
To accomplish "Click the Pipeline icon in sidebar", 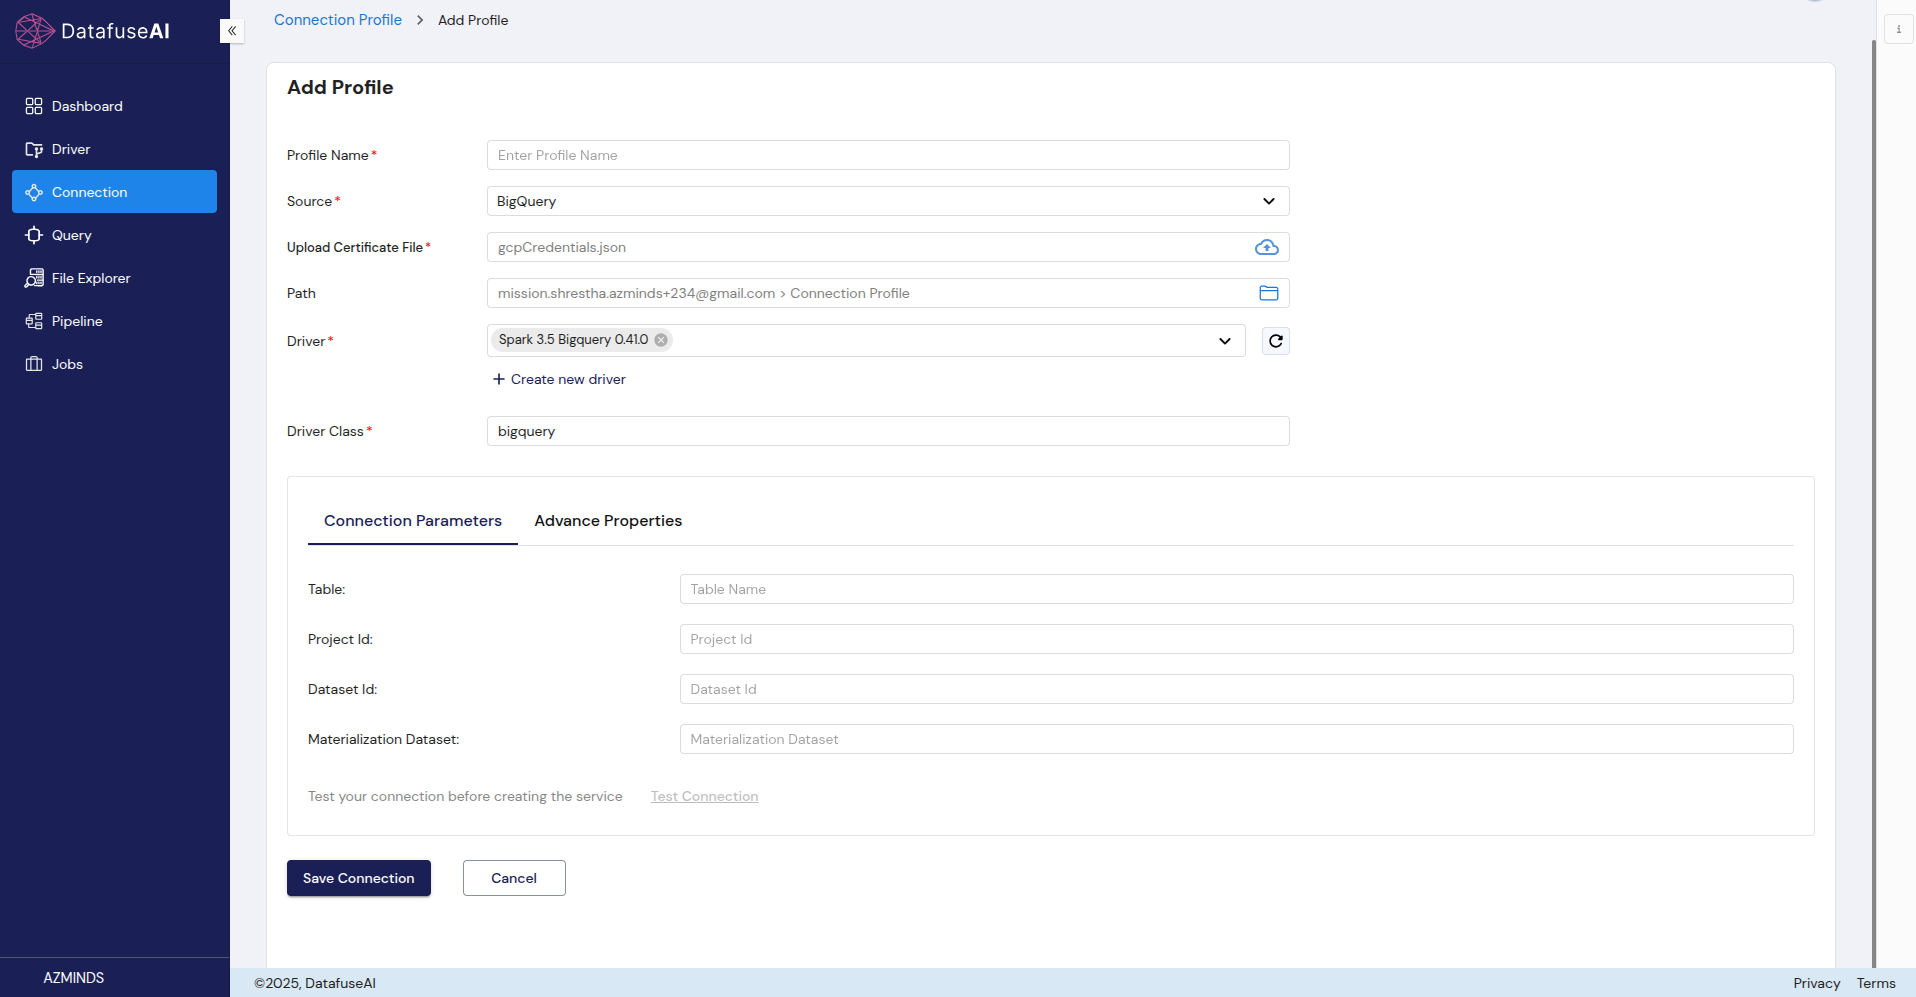I will tap(34, 321).
